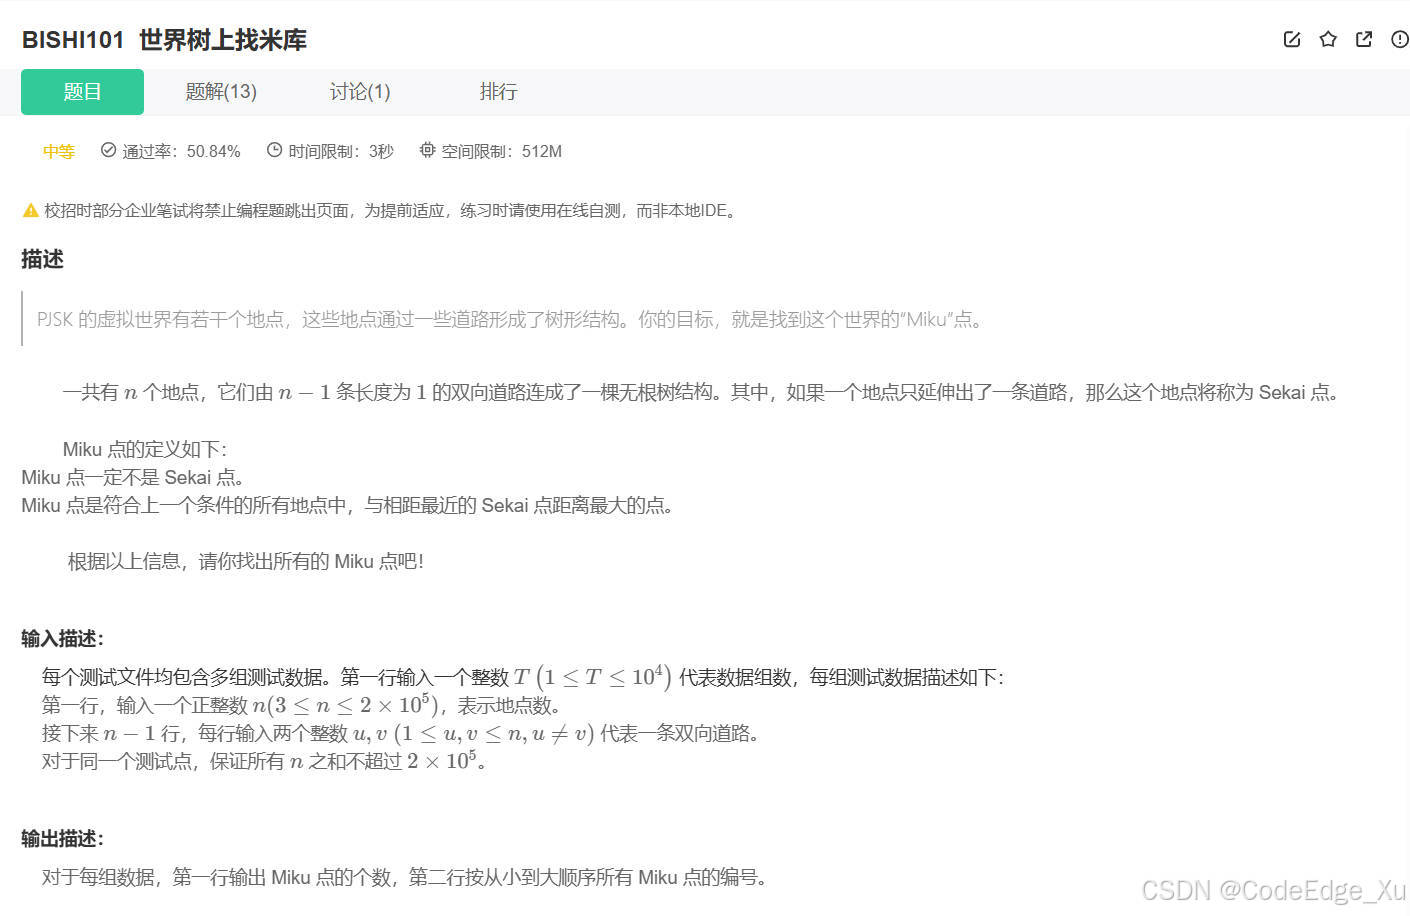
Task: Click the report exclamation icon
Action: point(1399,39)
